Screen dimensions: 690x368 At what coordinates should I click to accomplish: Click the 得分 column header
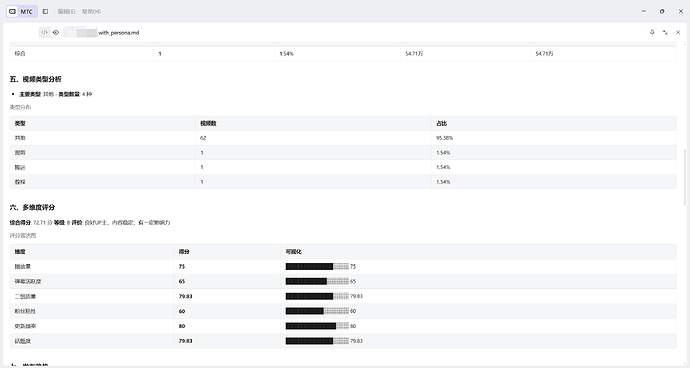tap(184, 252)
